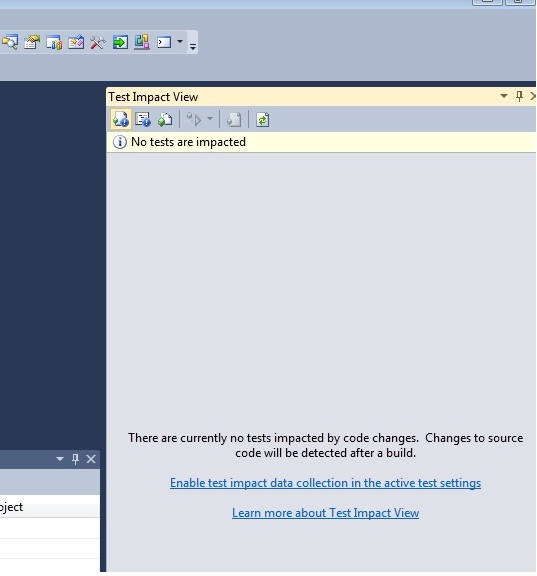The image size is (537, 576).
Task: Open Team Explorer from toolbar
Action: coord(54,42)
